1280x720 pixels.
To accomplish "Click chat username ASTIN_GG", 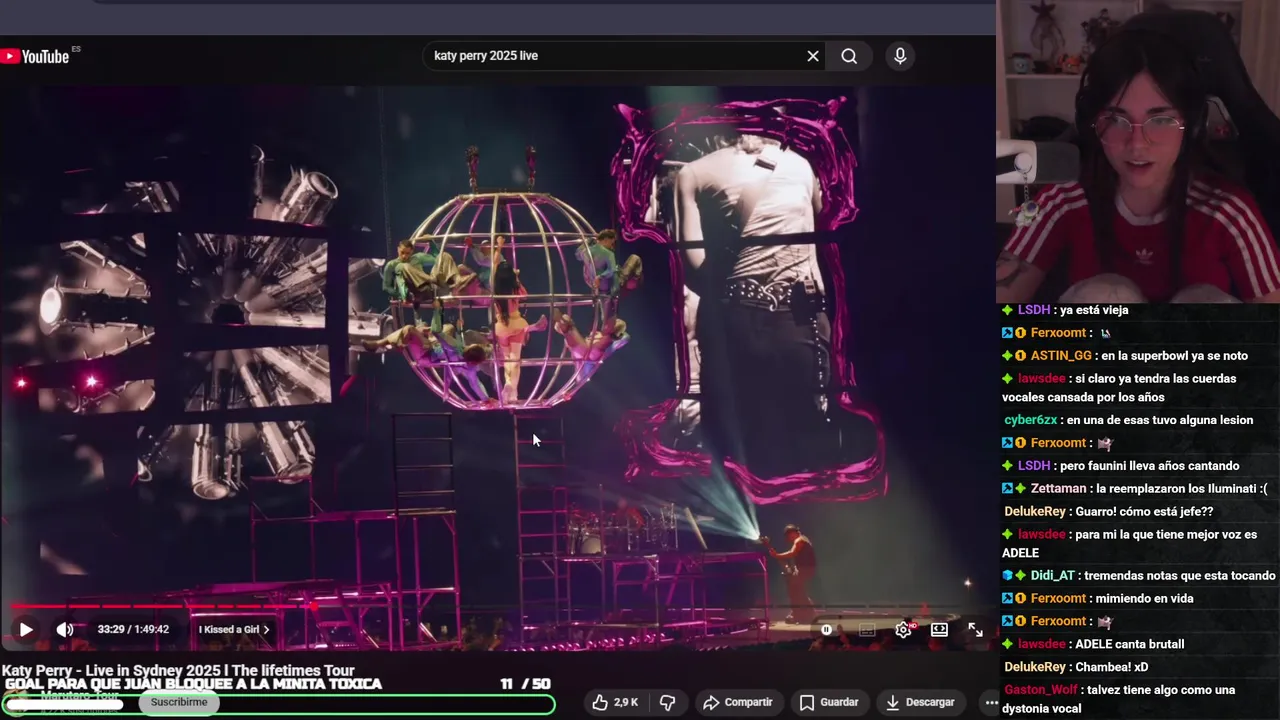I will click(1061, 356).
